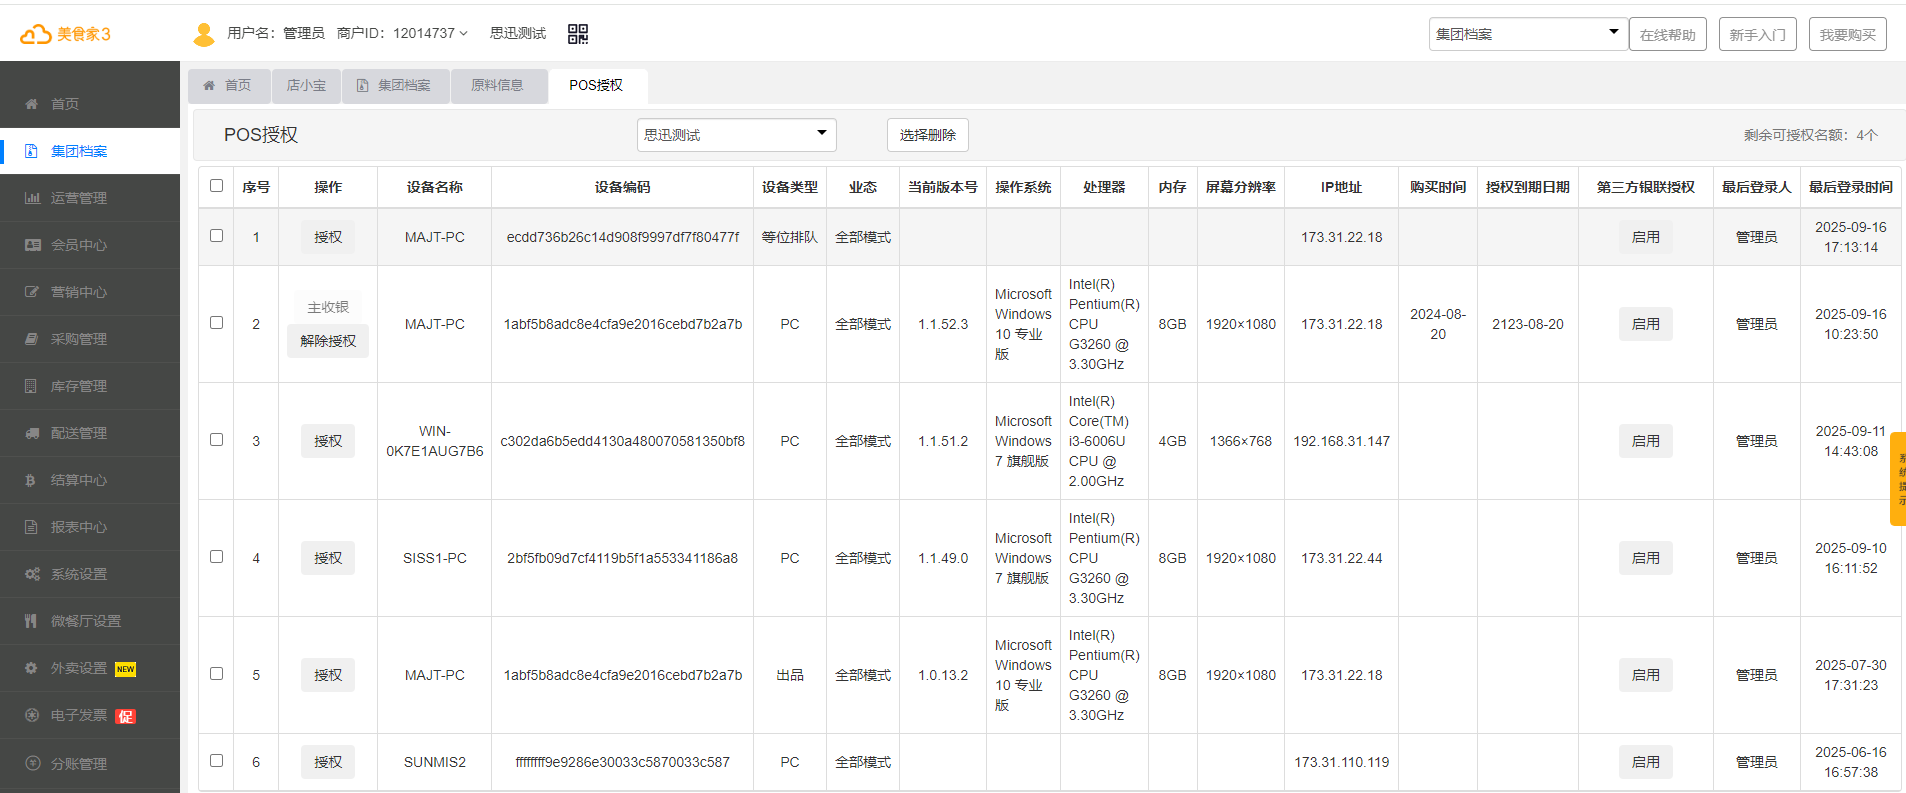Switch to the 店小宝 tab
Screen dimensions: 1906x793
(x=306, y=86)
